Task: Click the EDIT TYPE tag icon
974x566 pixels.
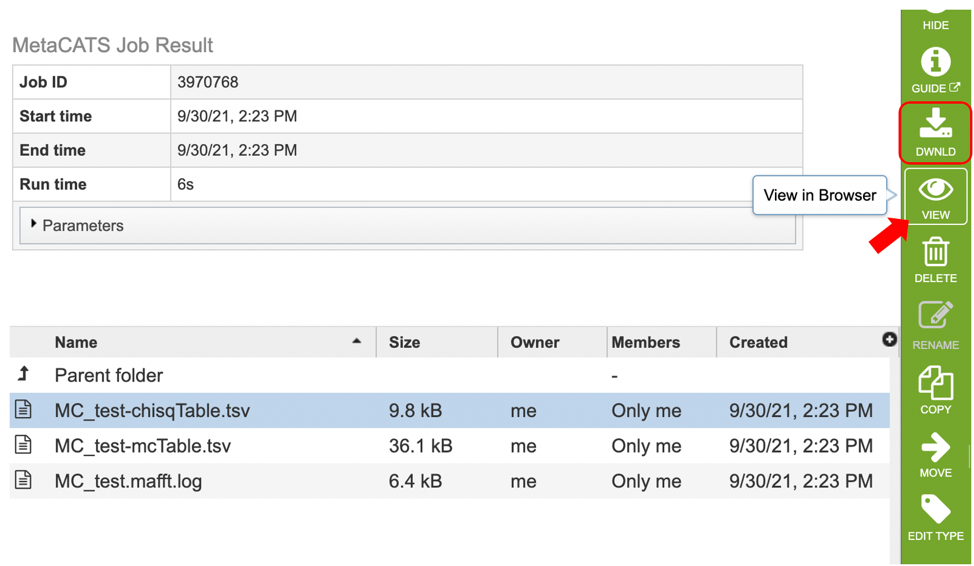Action: 935,517
